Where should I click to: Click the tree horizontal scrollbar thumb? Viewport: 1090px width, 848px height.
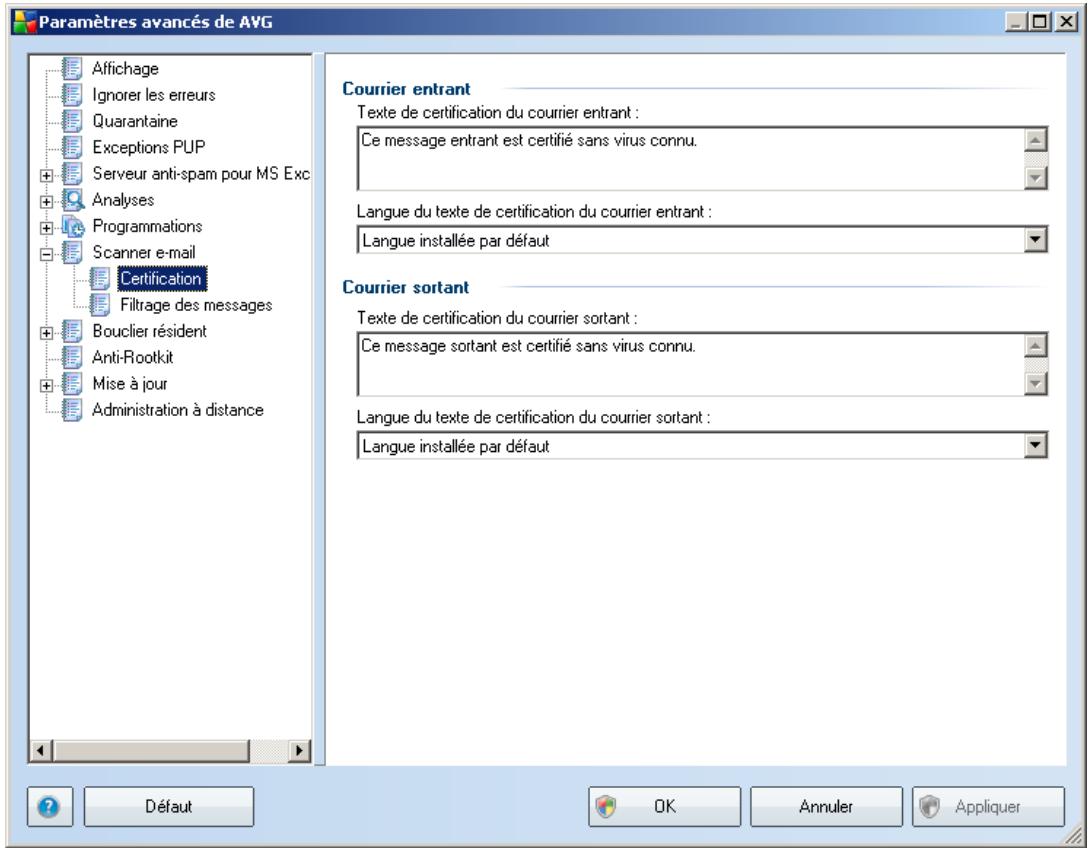click(x=151, y=751)
